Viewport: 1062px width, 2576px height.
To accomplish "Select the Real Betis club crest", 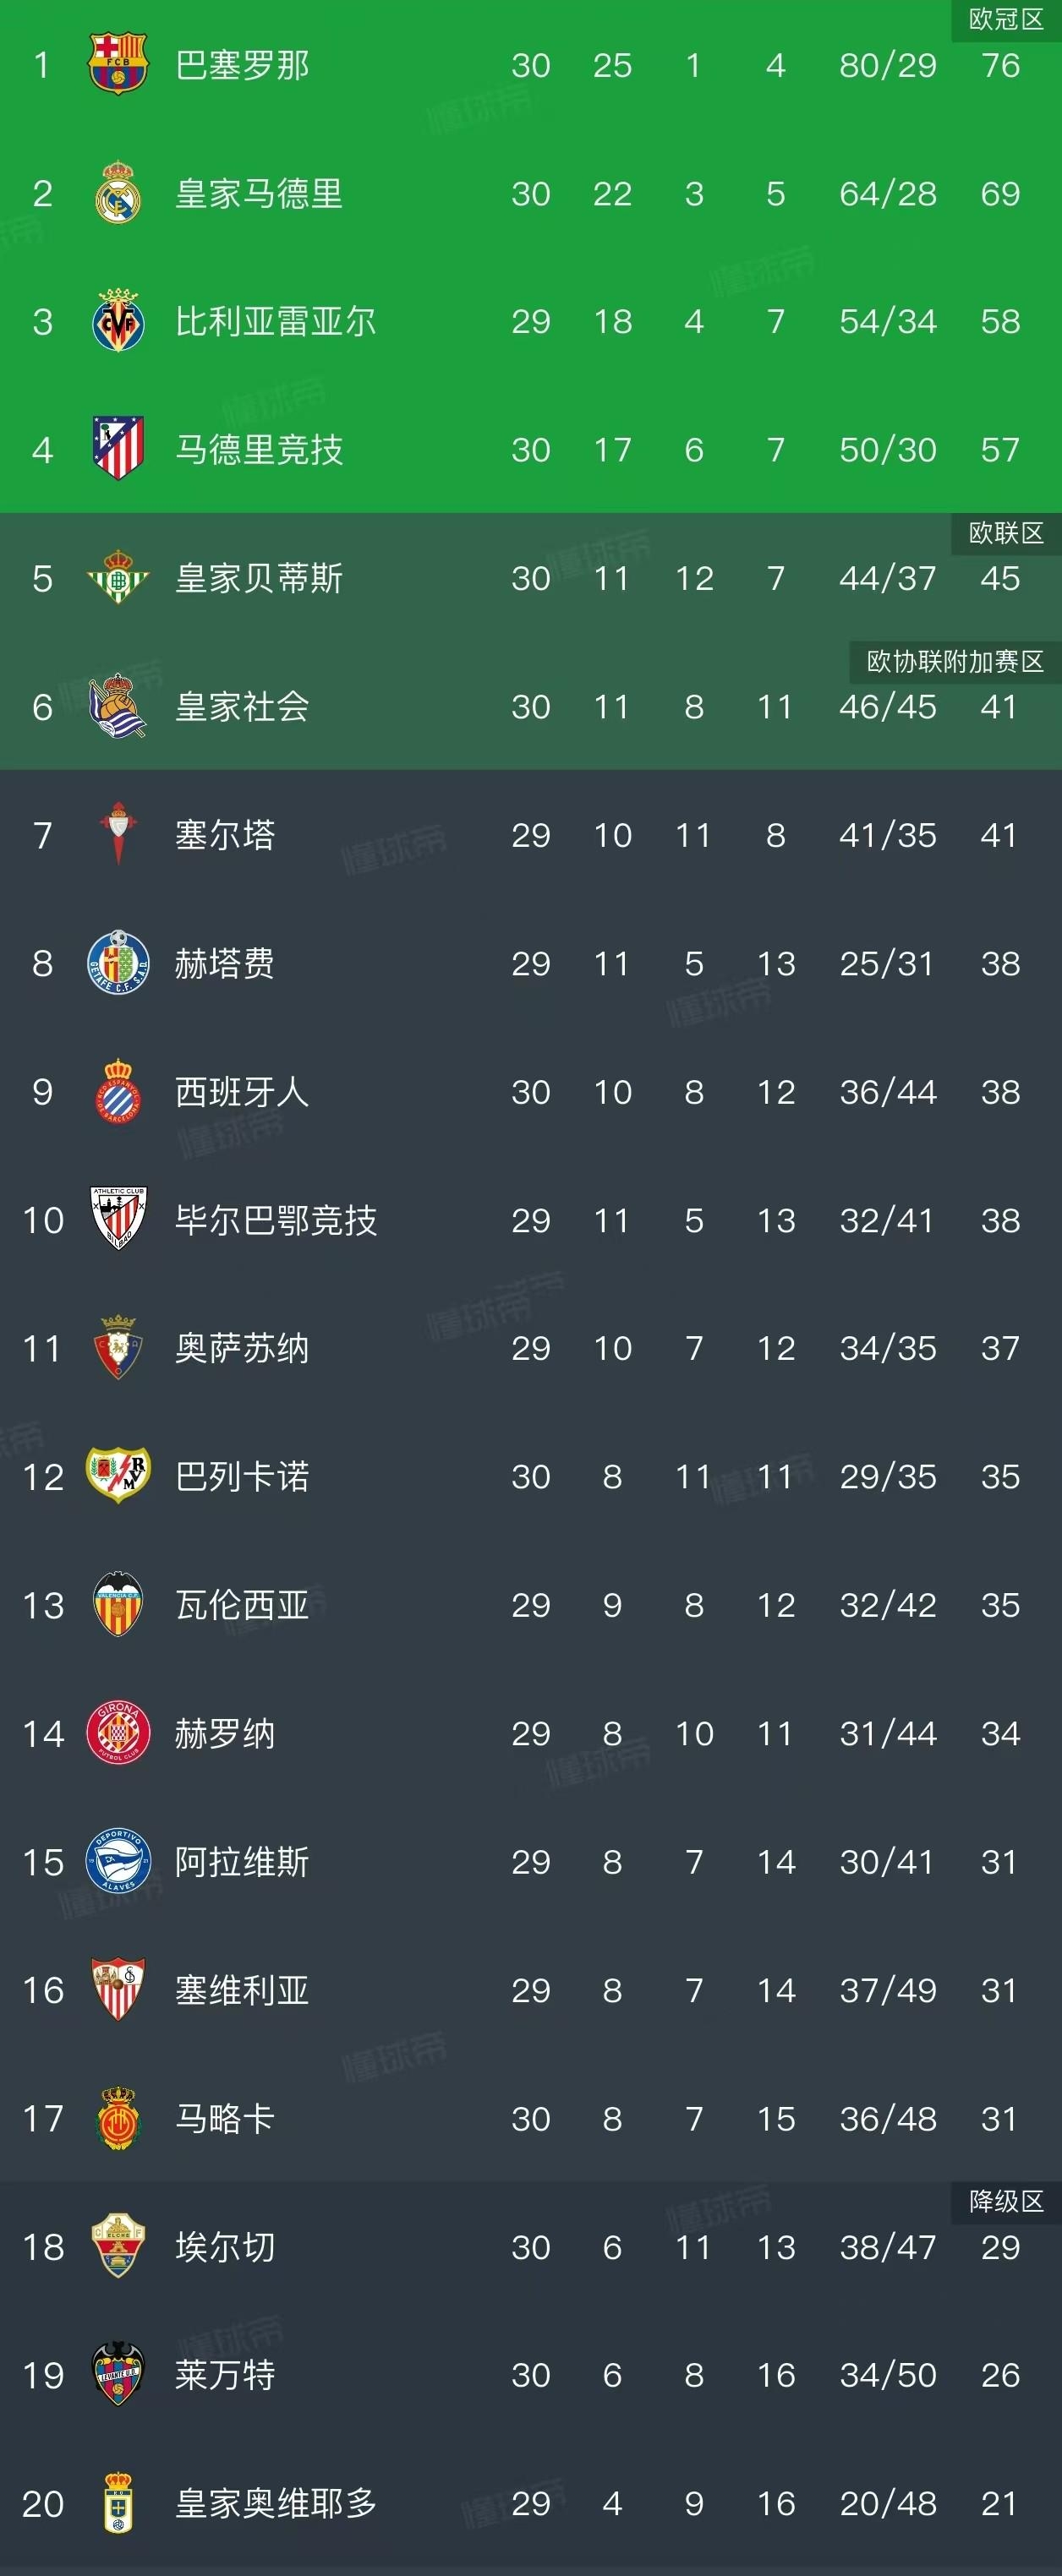I will point(120,578).
